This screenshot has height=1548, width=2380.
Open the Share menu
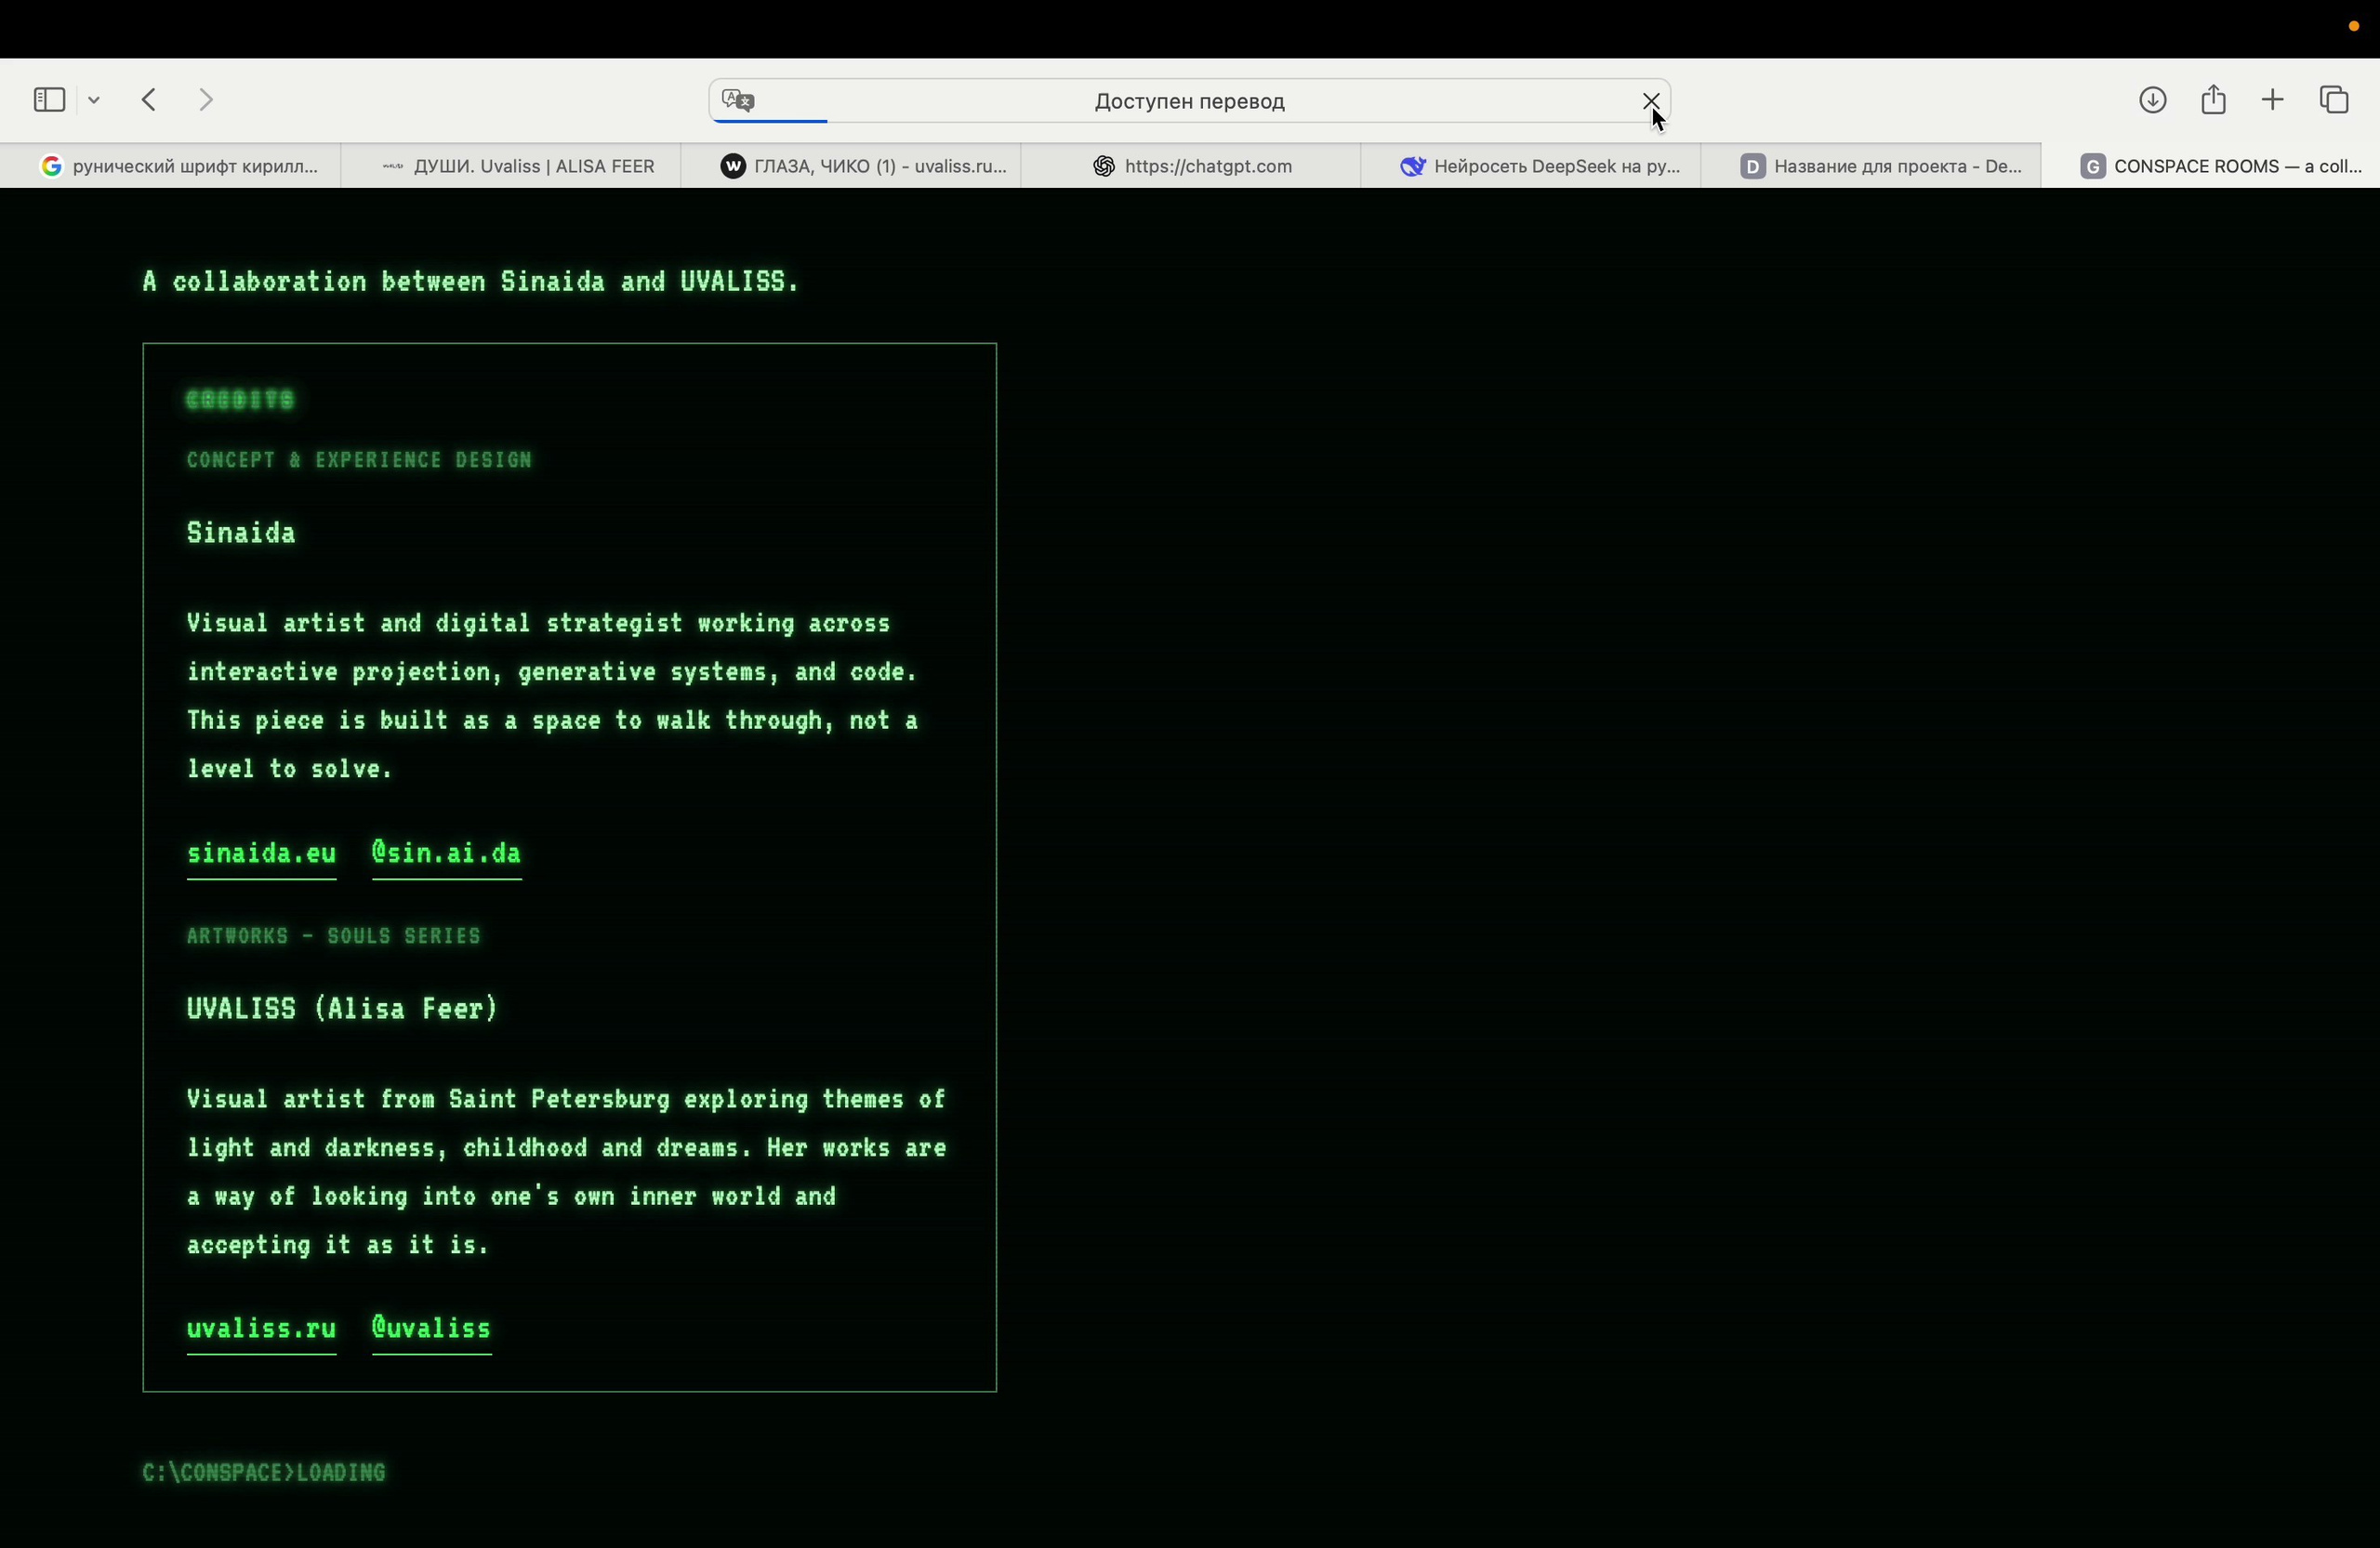click(x=2213, y=100)
